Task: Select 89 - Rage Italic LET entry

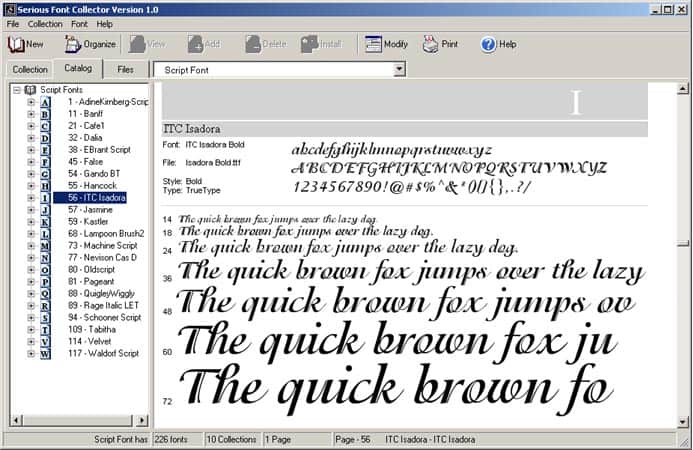Action: tap(103, 305)
